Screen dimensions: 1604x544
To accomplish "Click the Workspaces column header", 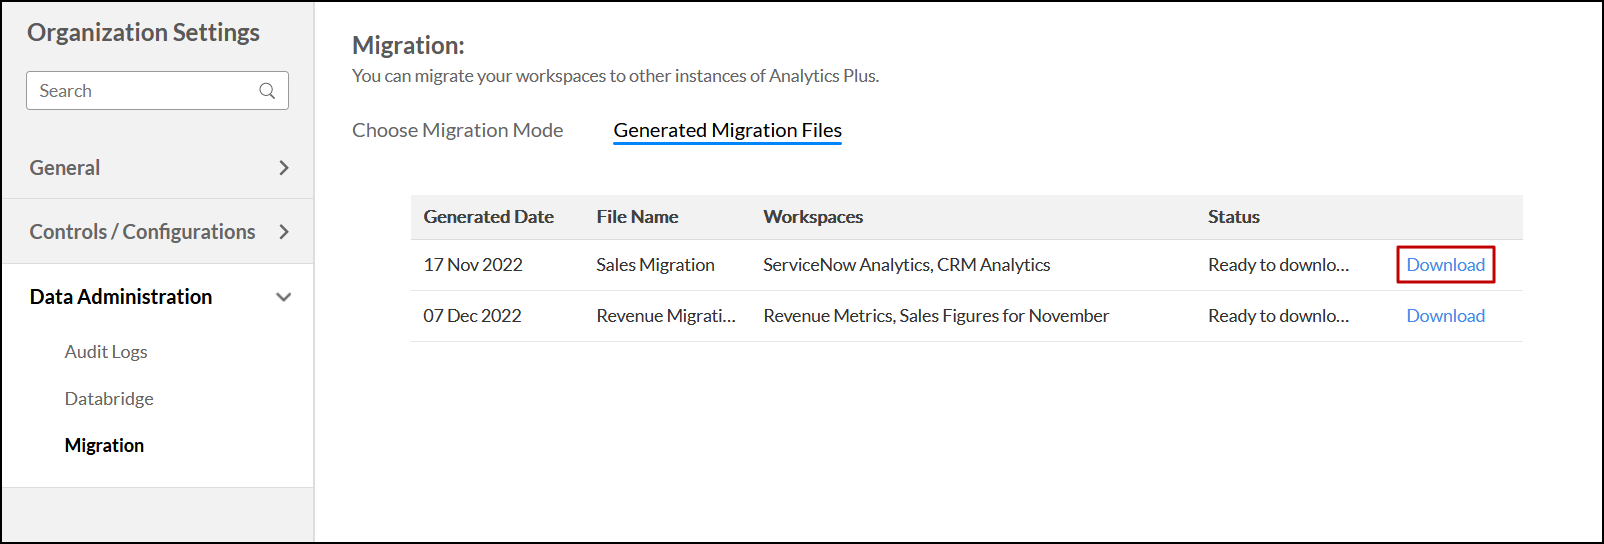I will coord(813,217).
